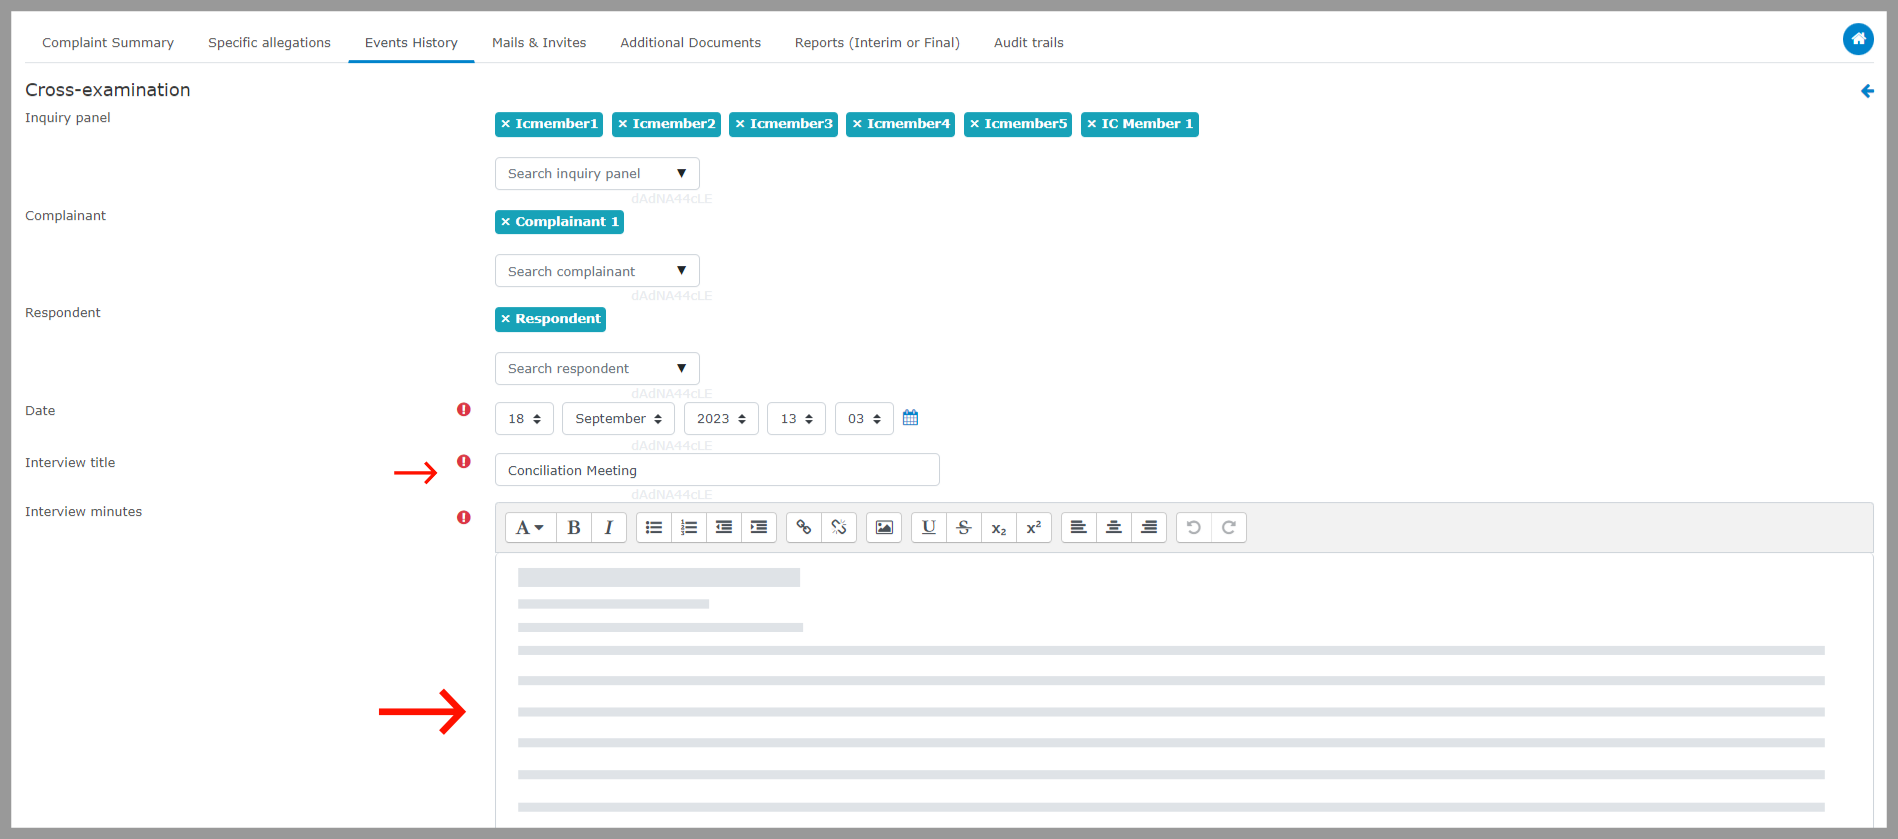Apply italic formatting in the editor
The image size is (1898, 839).
pos(608,528)
